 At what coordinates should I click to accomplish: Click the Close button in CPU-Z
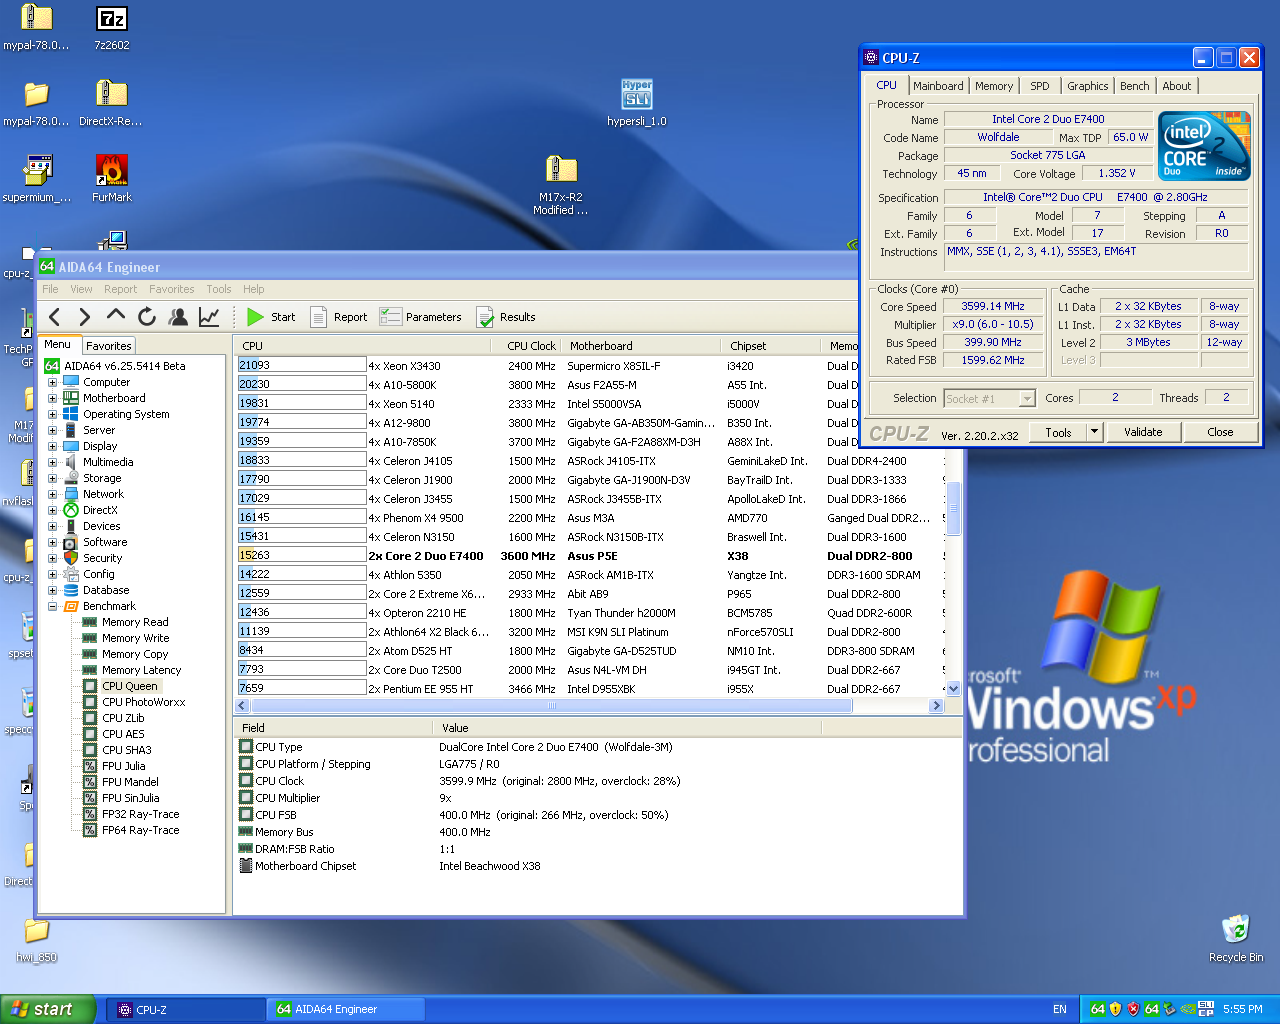1220,432
